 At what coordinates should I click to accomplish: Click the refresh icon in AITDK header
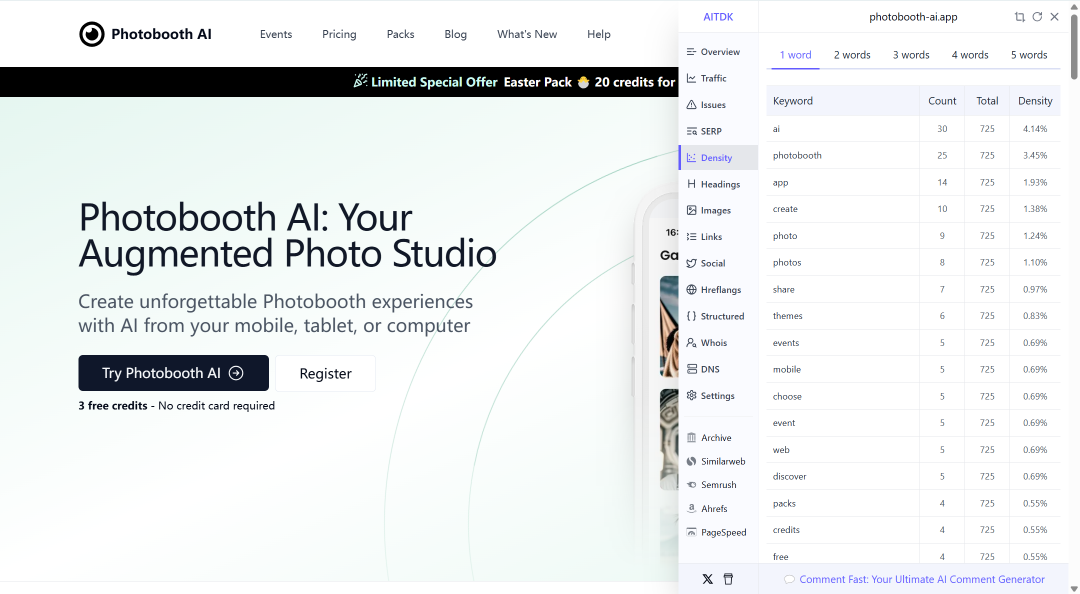[x=1037, y=17]
